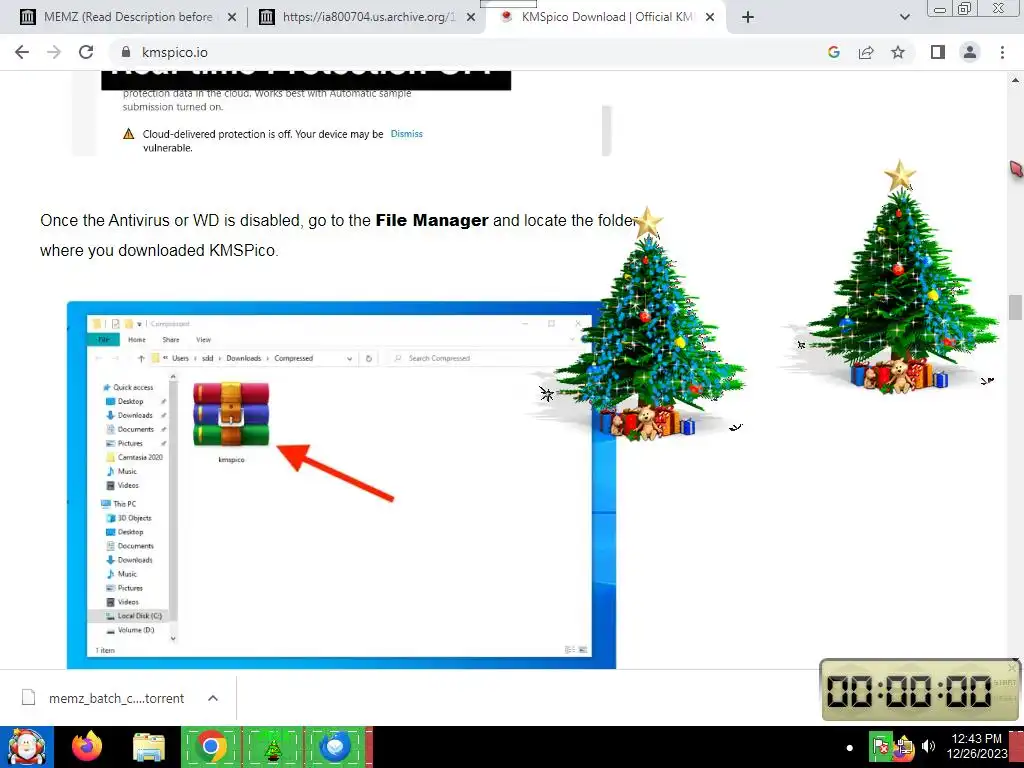Go back to the previous page
1024x768 pixels.
click(22, 52)
